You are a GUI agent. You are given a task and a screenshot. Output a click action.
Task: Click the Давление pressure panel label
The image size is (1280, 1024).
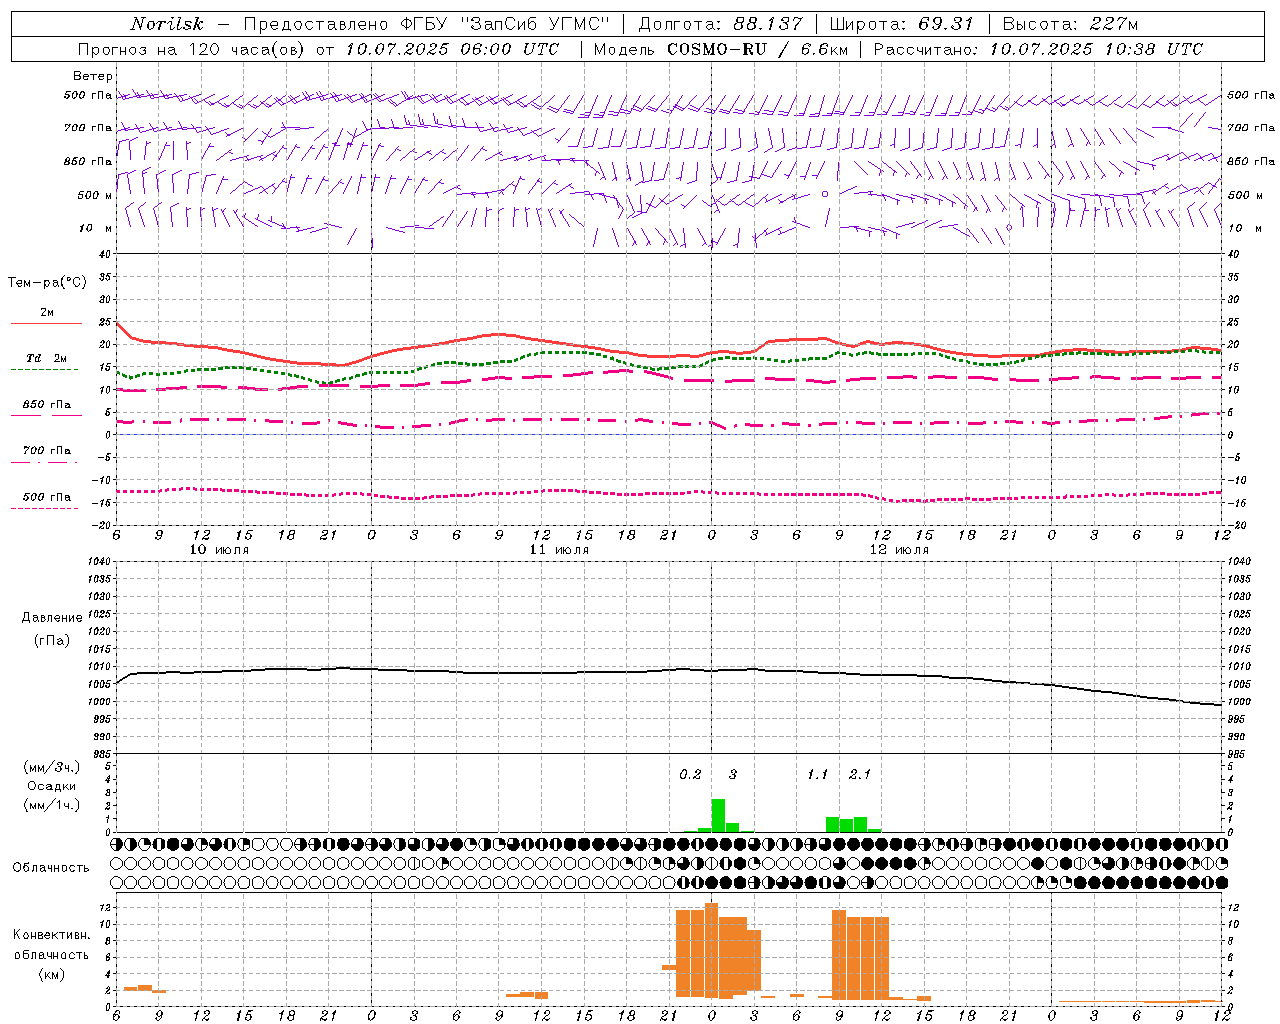click(x=52, y=618)
